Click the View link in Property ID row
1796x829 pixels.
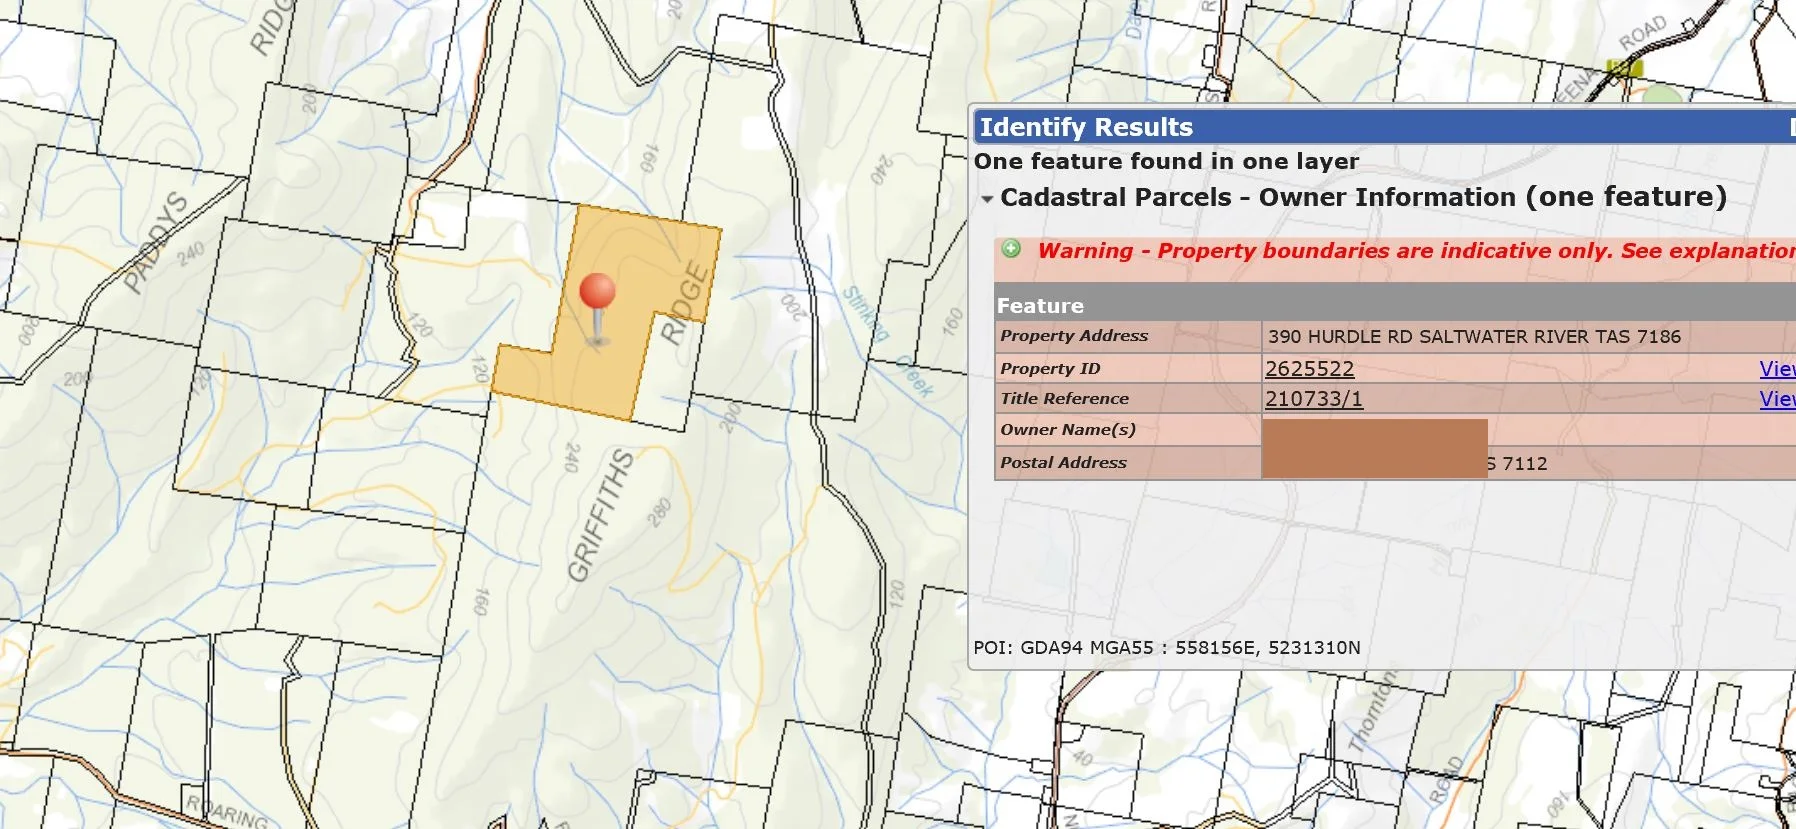click(1777, 369)
